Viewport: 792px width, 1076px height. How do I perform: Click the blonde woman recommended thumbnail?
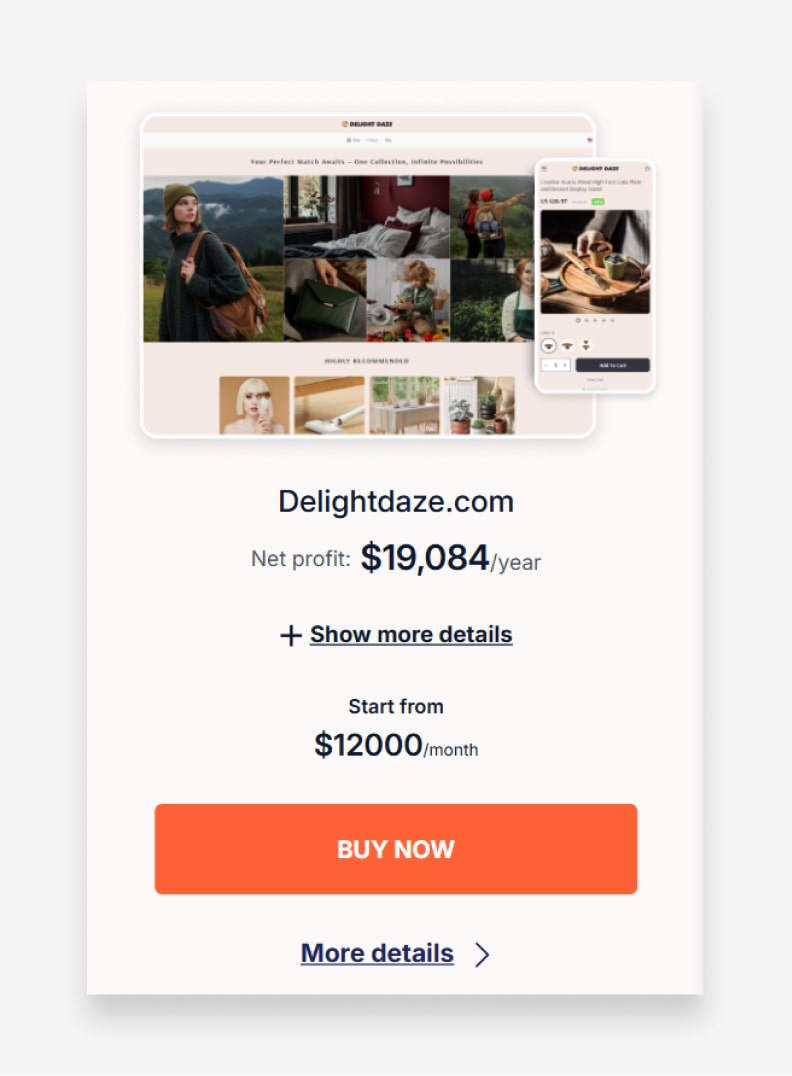click(x=254, y=405)
